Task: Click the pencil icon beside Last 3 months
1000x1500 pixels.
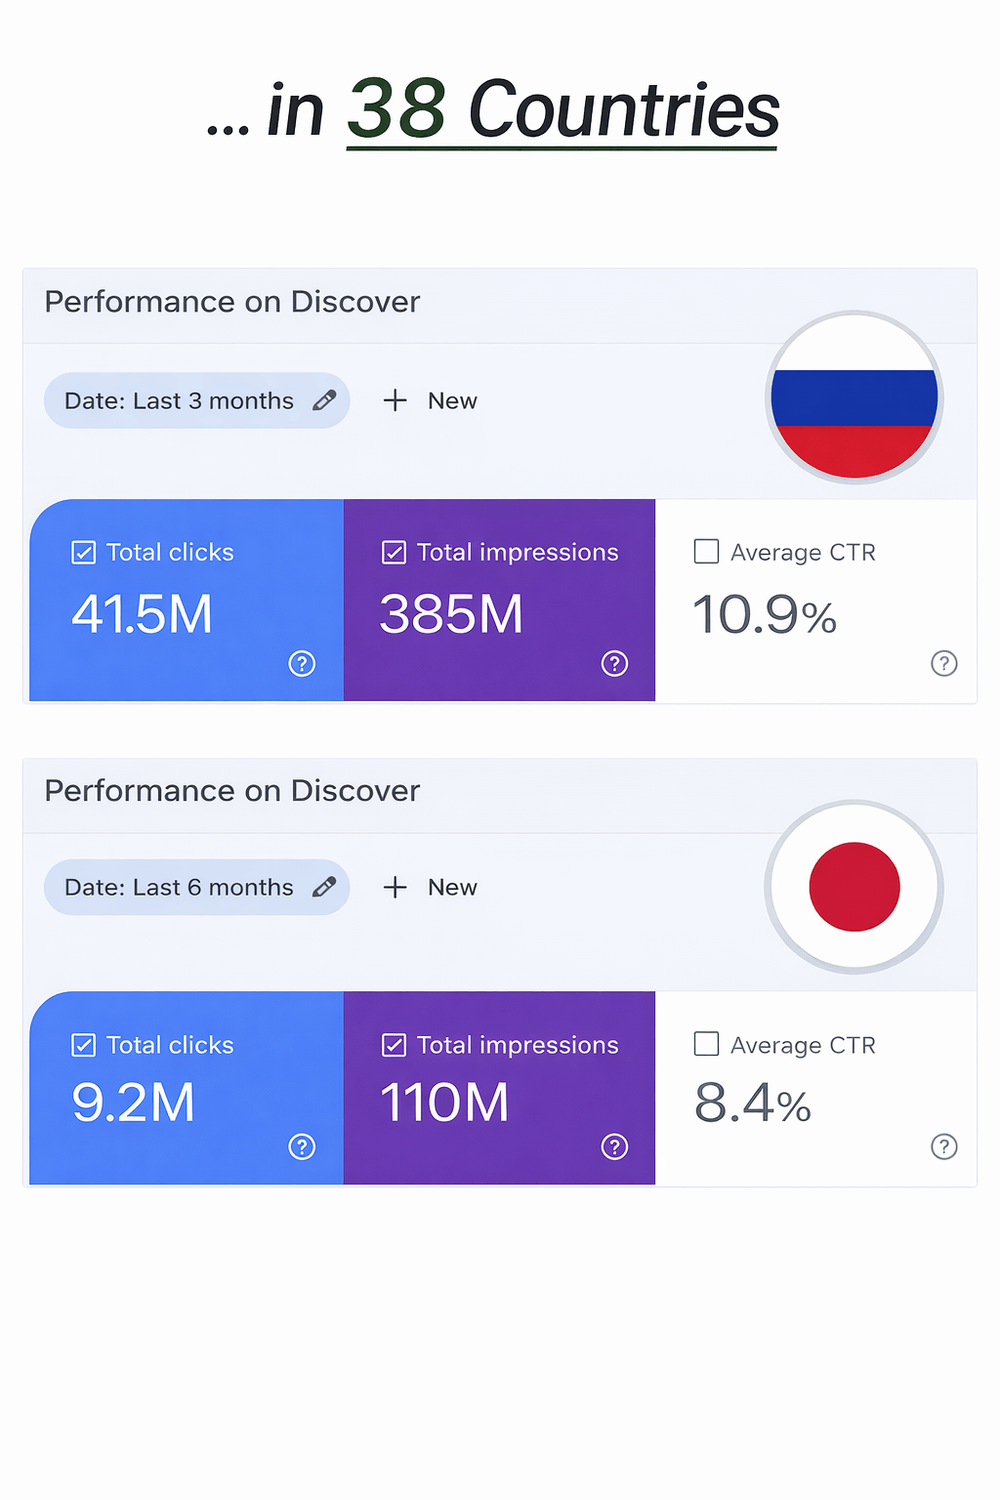Action: click(324, 401)
